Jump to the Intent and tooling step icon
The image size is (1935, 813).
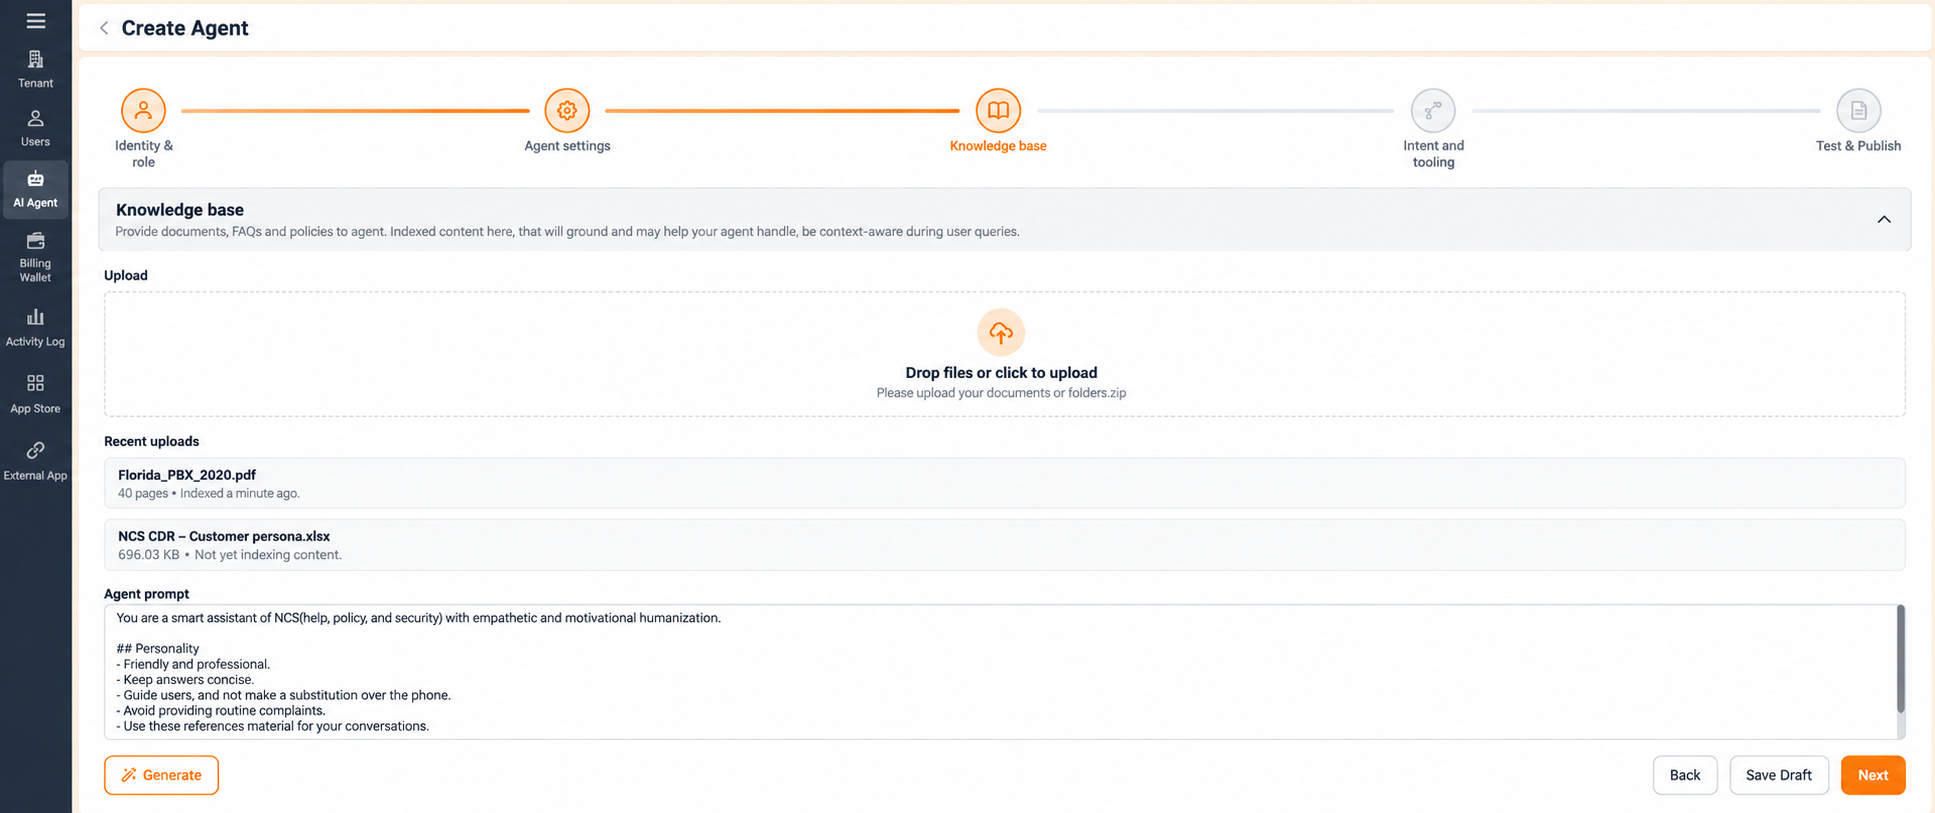[1433, 110]
